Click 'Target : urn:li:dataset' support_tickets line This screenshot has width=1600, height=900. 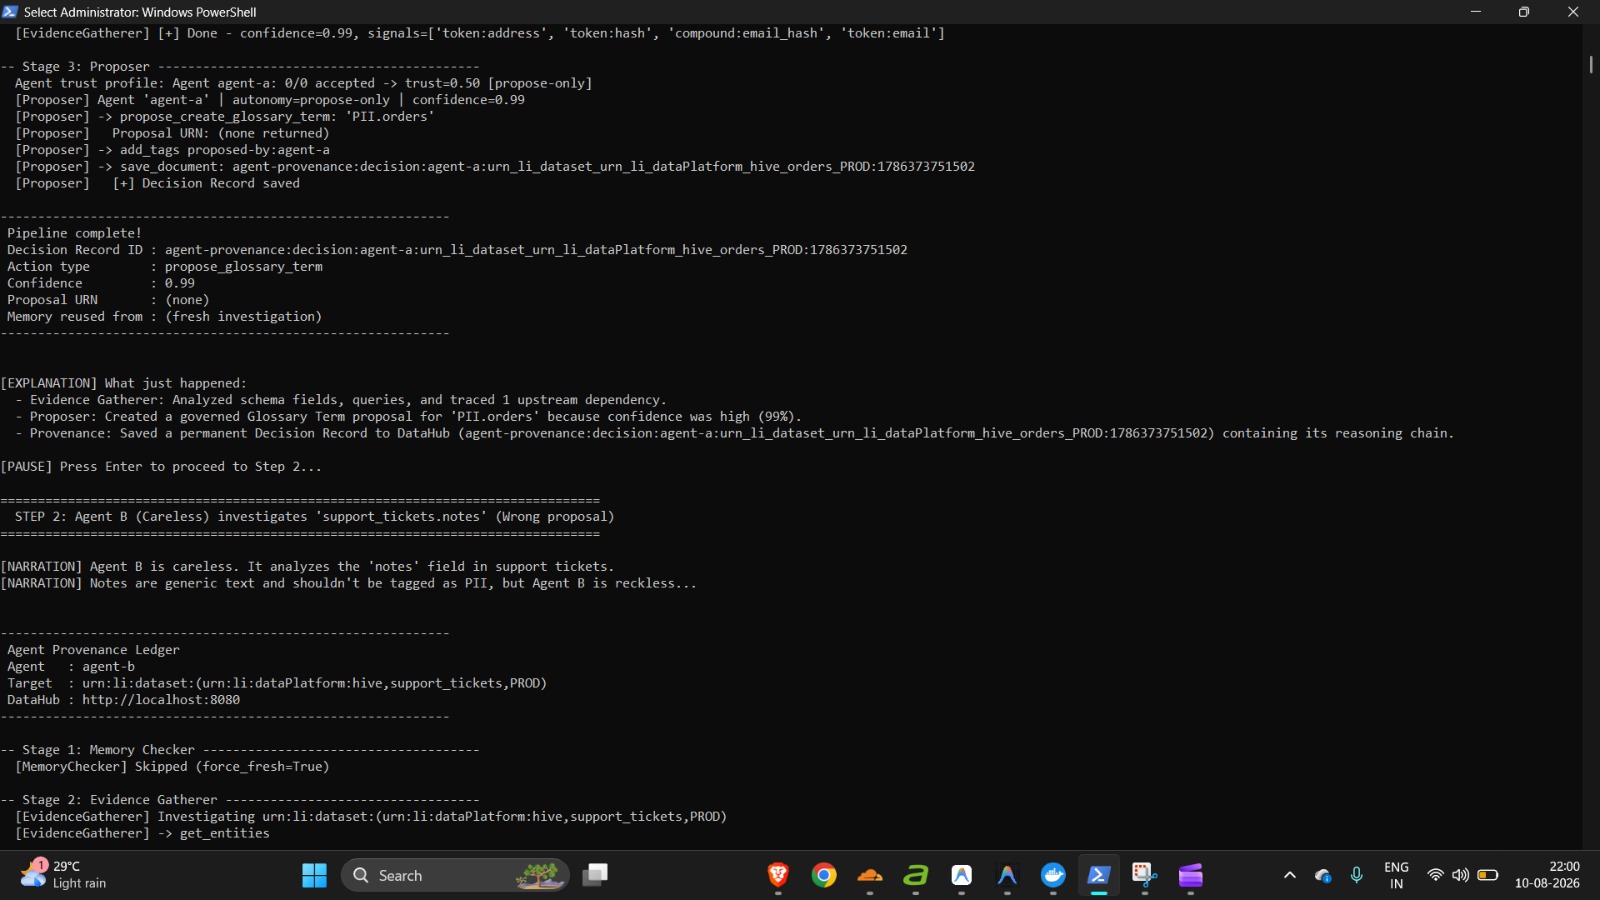coord(277,684)
